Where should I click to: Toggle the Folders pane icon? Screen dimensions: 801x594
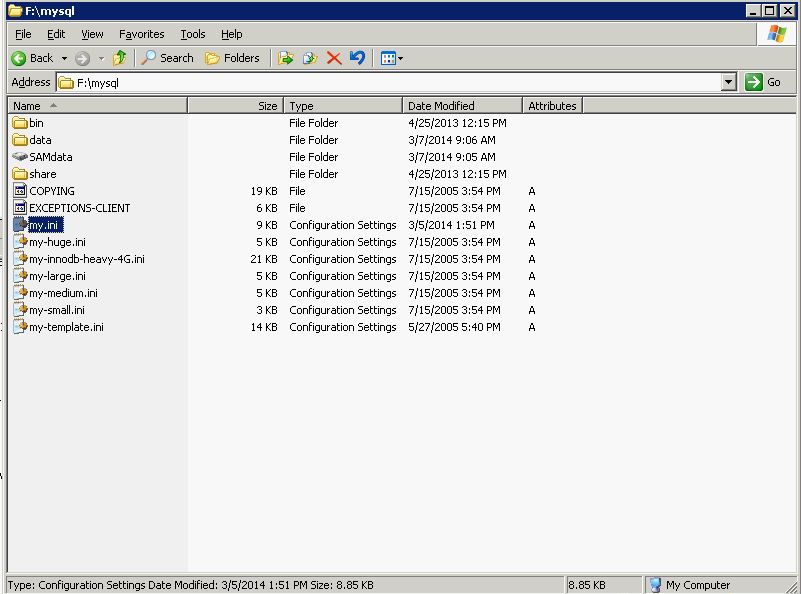[212, 58]
